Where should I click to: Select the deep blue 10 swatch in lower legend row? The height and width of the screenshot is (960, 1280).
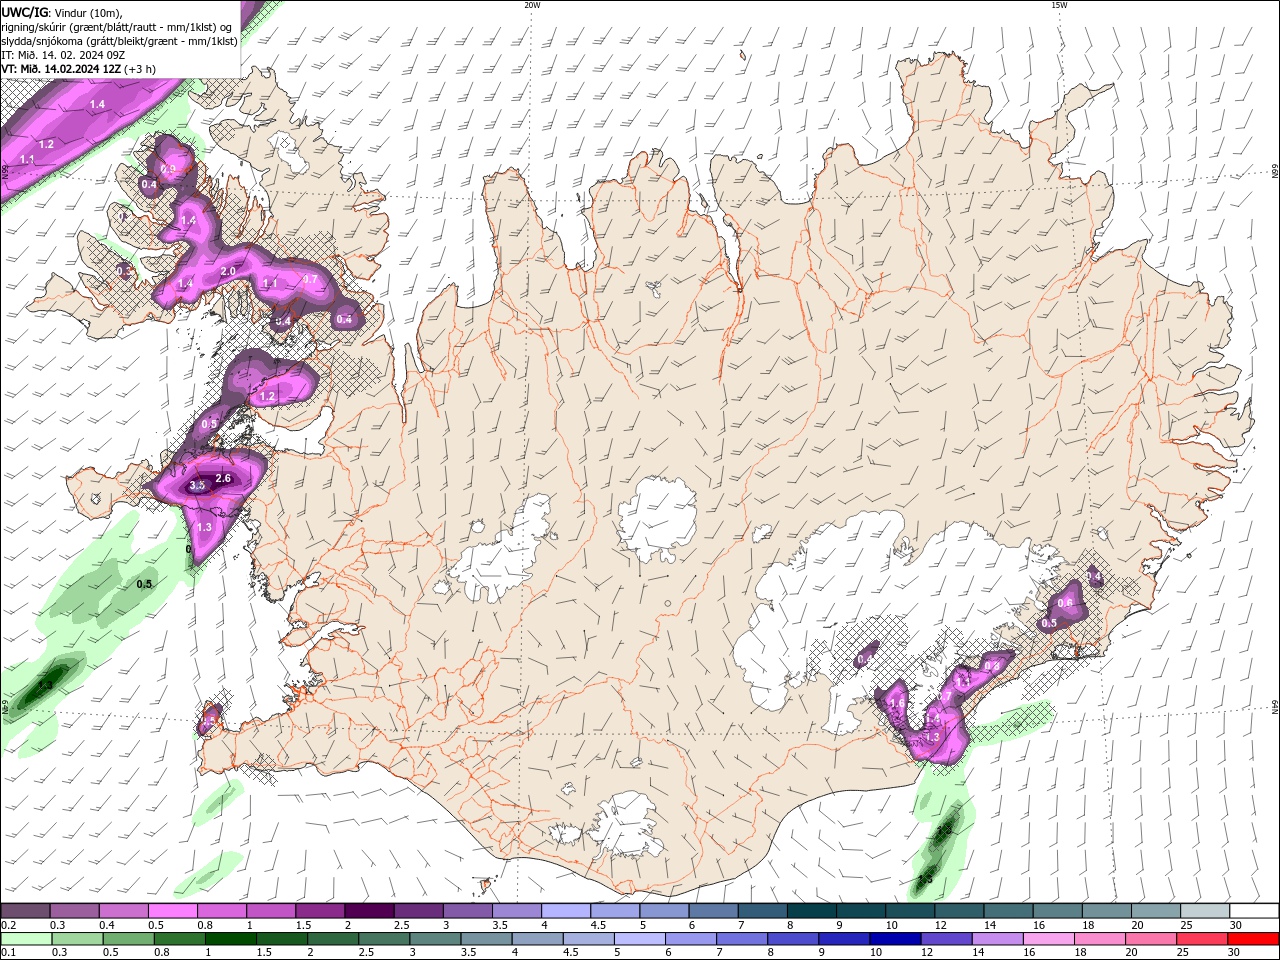(894, 939)
